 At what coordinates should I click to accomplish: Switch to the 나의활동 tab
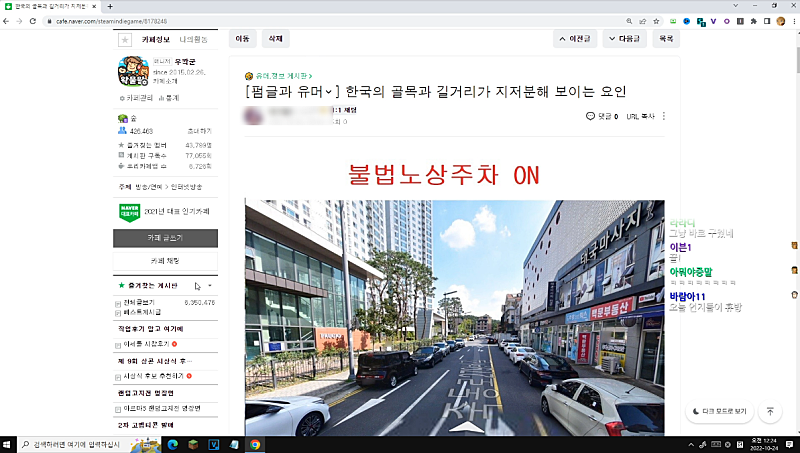(x=194, y=40)
